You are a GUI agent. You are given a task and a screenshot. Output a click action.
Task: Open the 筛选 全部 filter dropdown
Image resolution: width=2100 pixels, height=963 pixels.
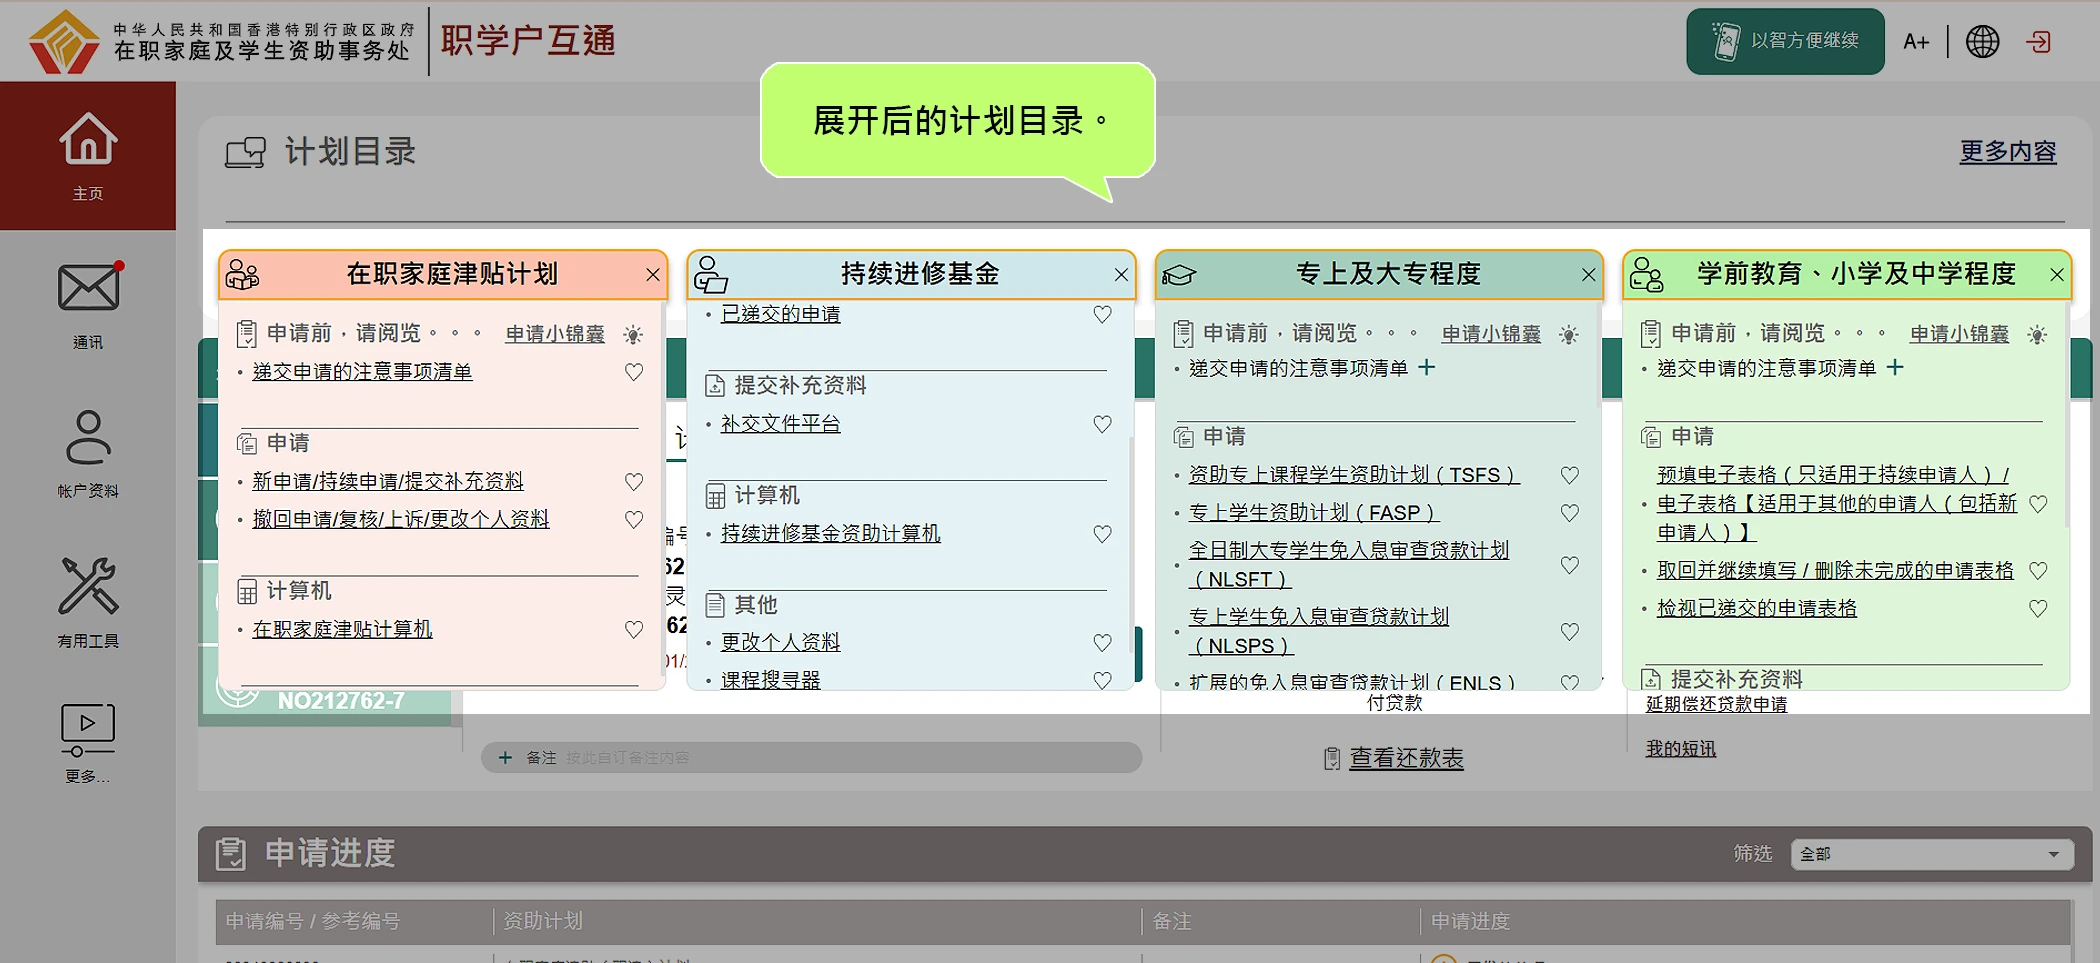[1931, 854]
